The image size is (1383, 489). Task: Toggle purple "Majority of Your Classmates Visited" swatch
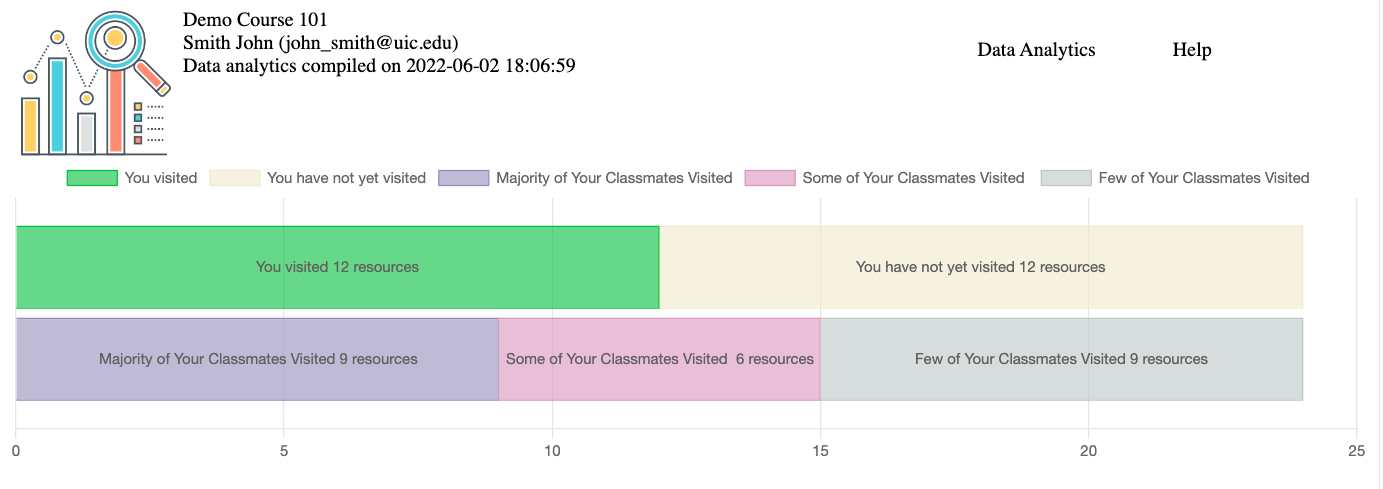[x=464, y=178]
